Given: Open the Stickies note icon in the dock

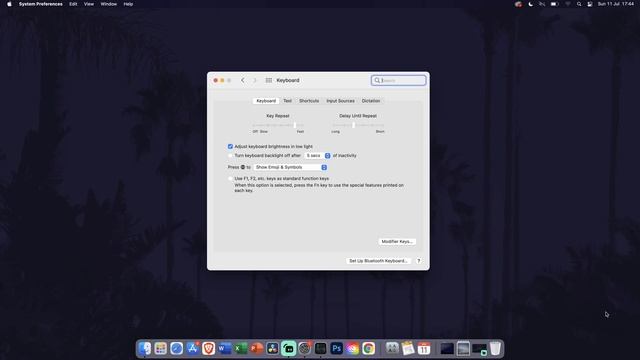Looking at the screenshot, I should 408,349.
